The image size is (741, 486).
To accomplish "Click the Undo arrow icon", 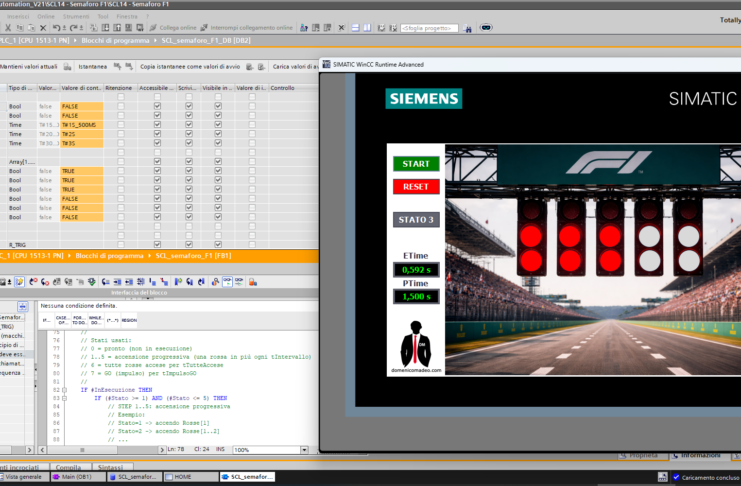I will tap(56, 28).
